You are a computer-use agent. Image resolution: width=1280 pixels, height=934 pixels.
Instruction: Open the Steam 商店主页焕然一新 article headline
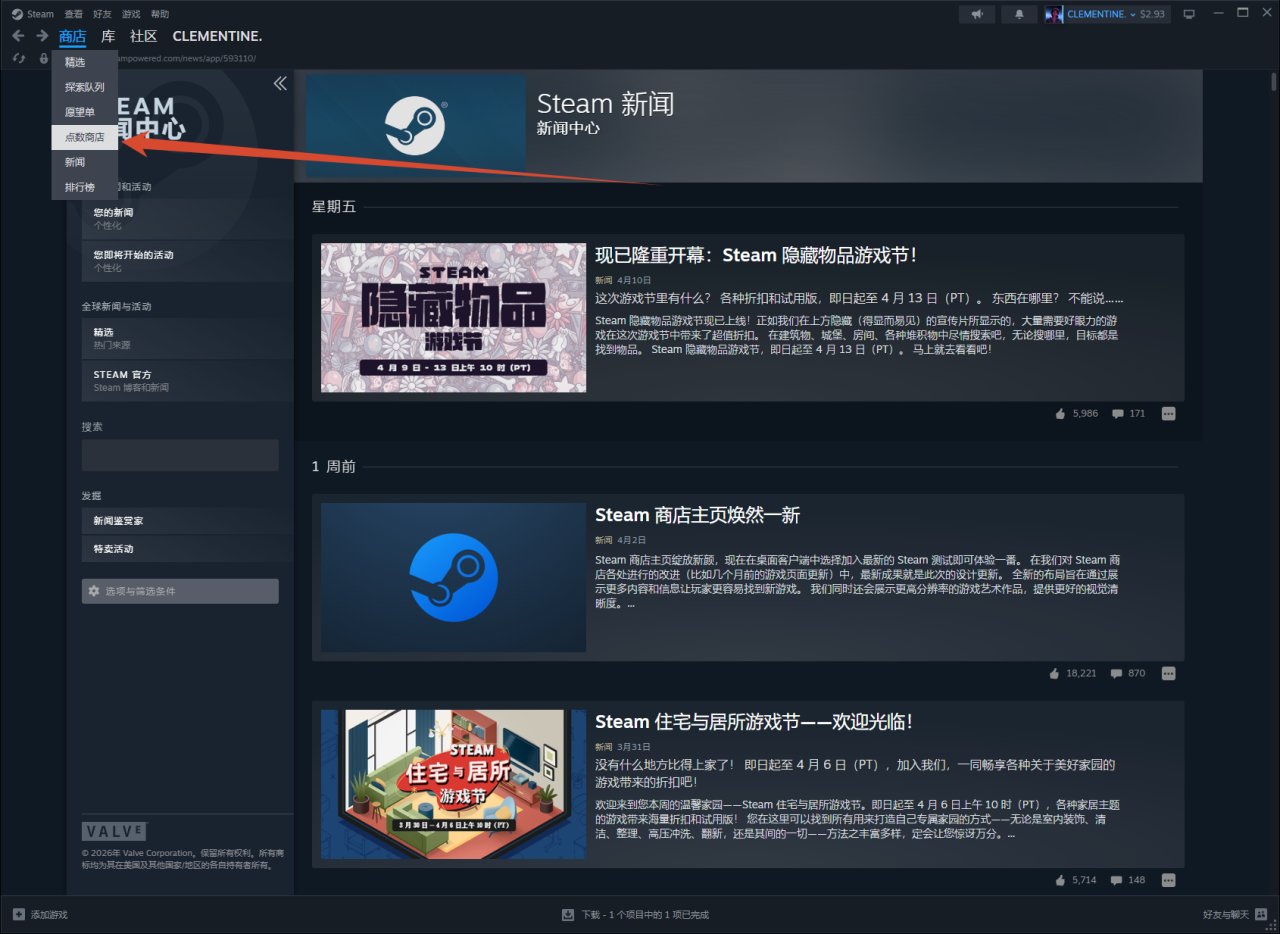(x=697, y=515)
